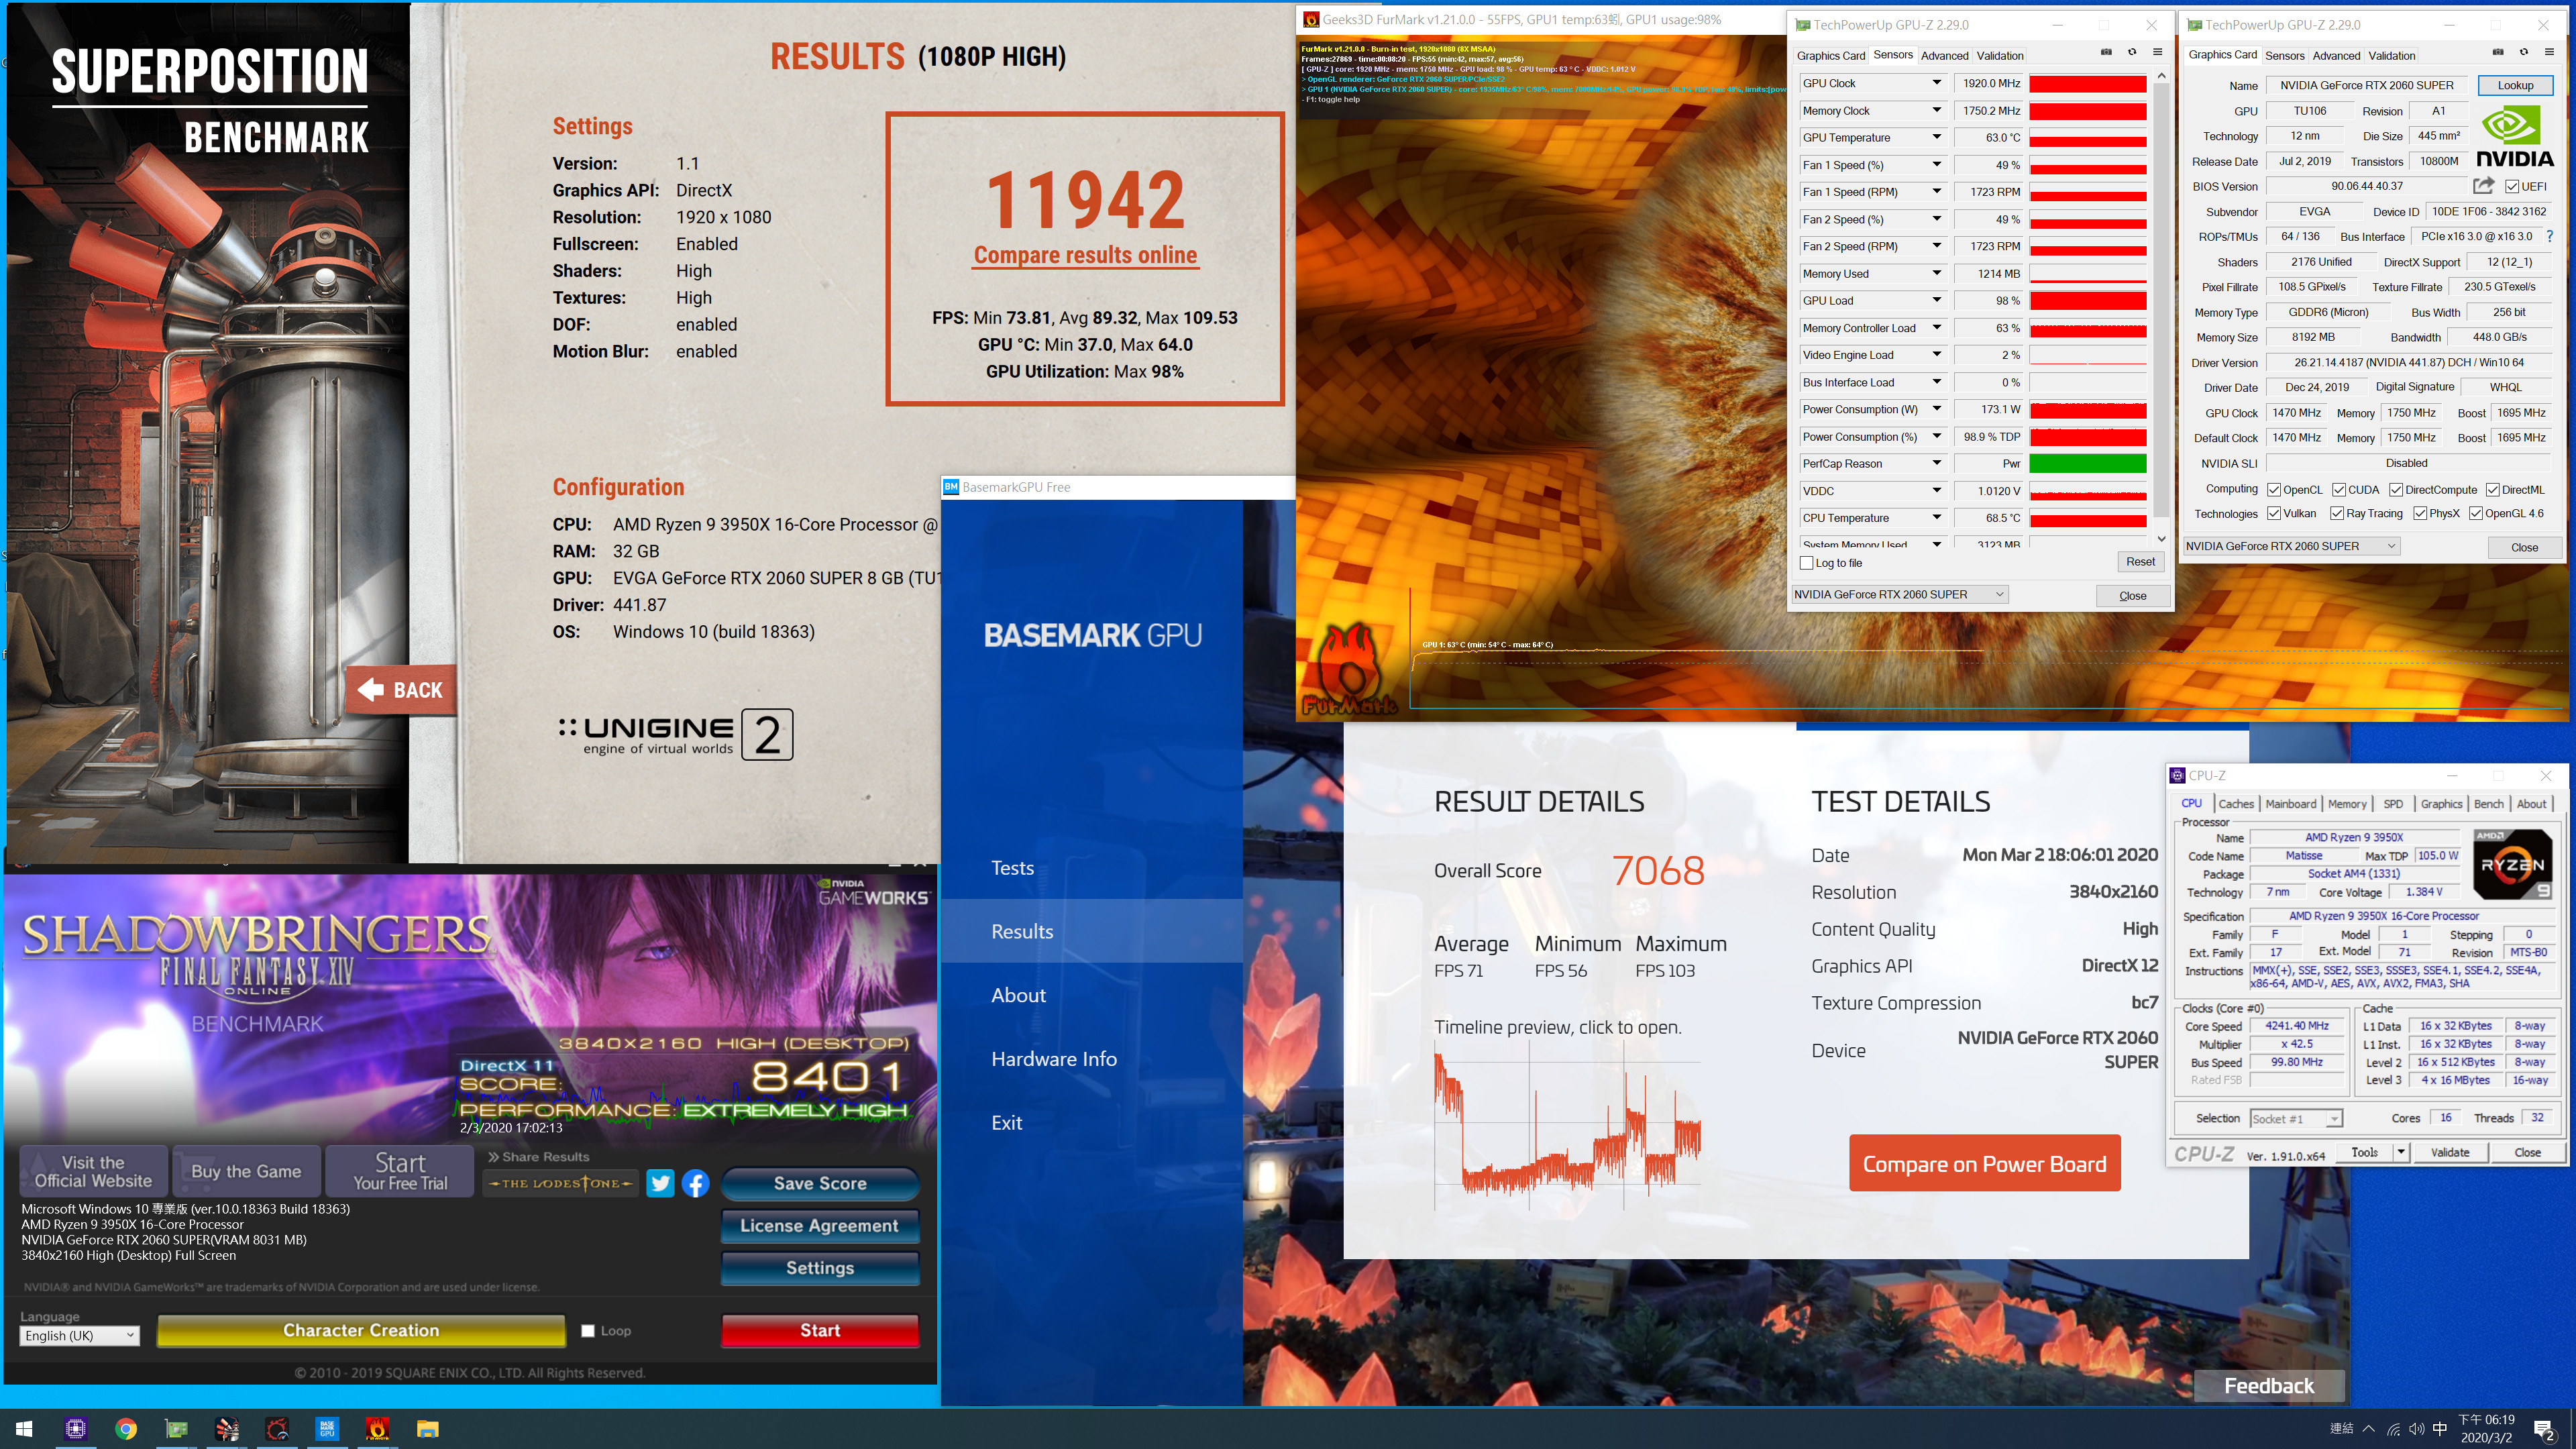Toggle DirectCompute checkbox in GPU-Z
2576x1449 pixels.
(x=2396, y=489)
